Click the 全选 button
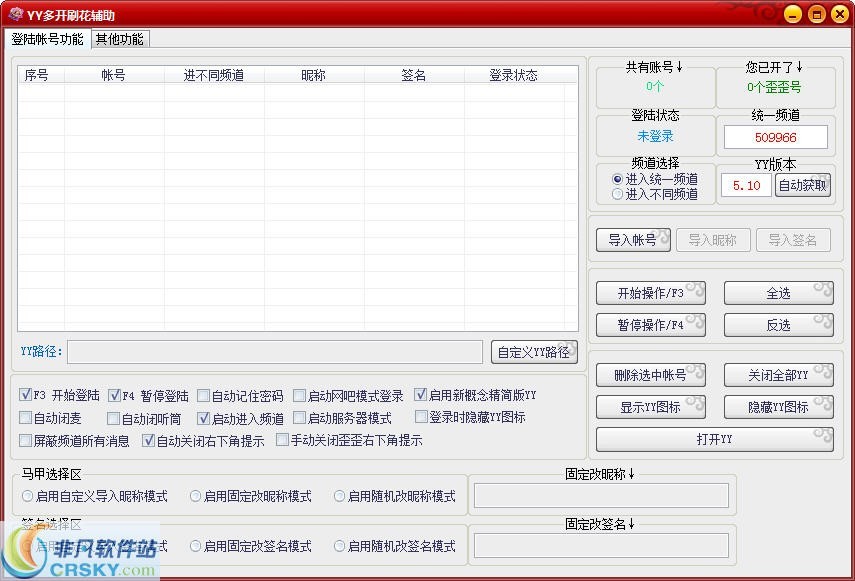 click(779, 293)
